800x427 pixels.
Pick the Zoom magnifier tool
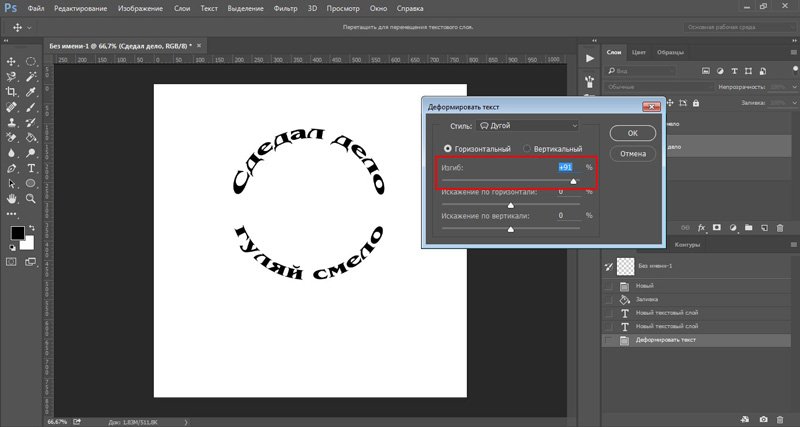click(x=32, y=199)
